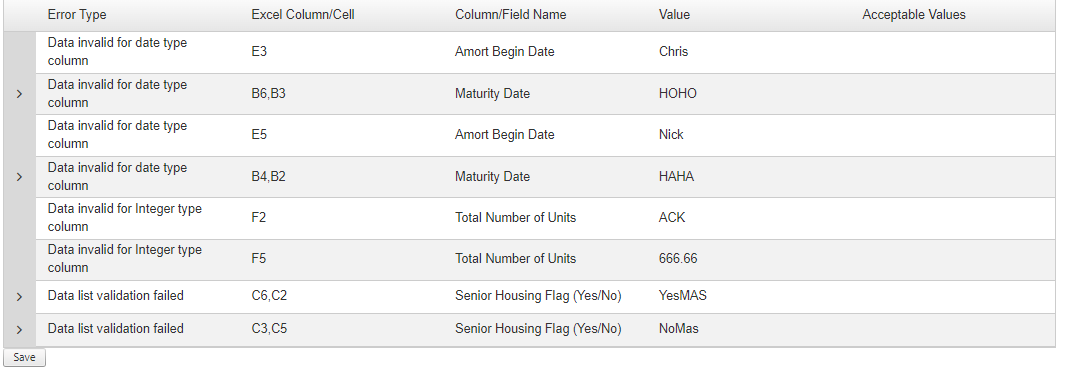The image size is (1068, 374).
Task: Click the Column/Field Name header
Action: (x=510, y=14)
